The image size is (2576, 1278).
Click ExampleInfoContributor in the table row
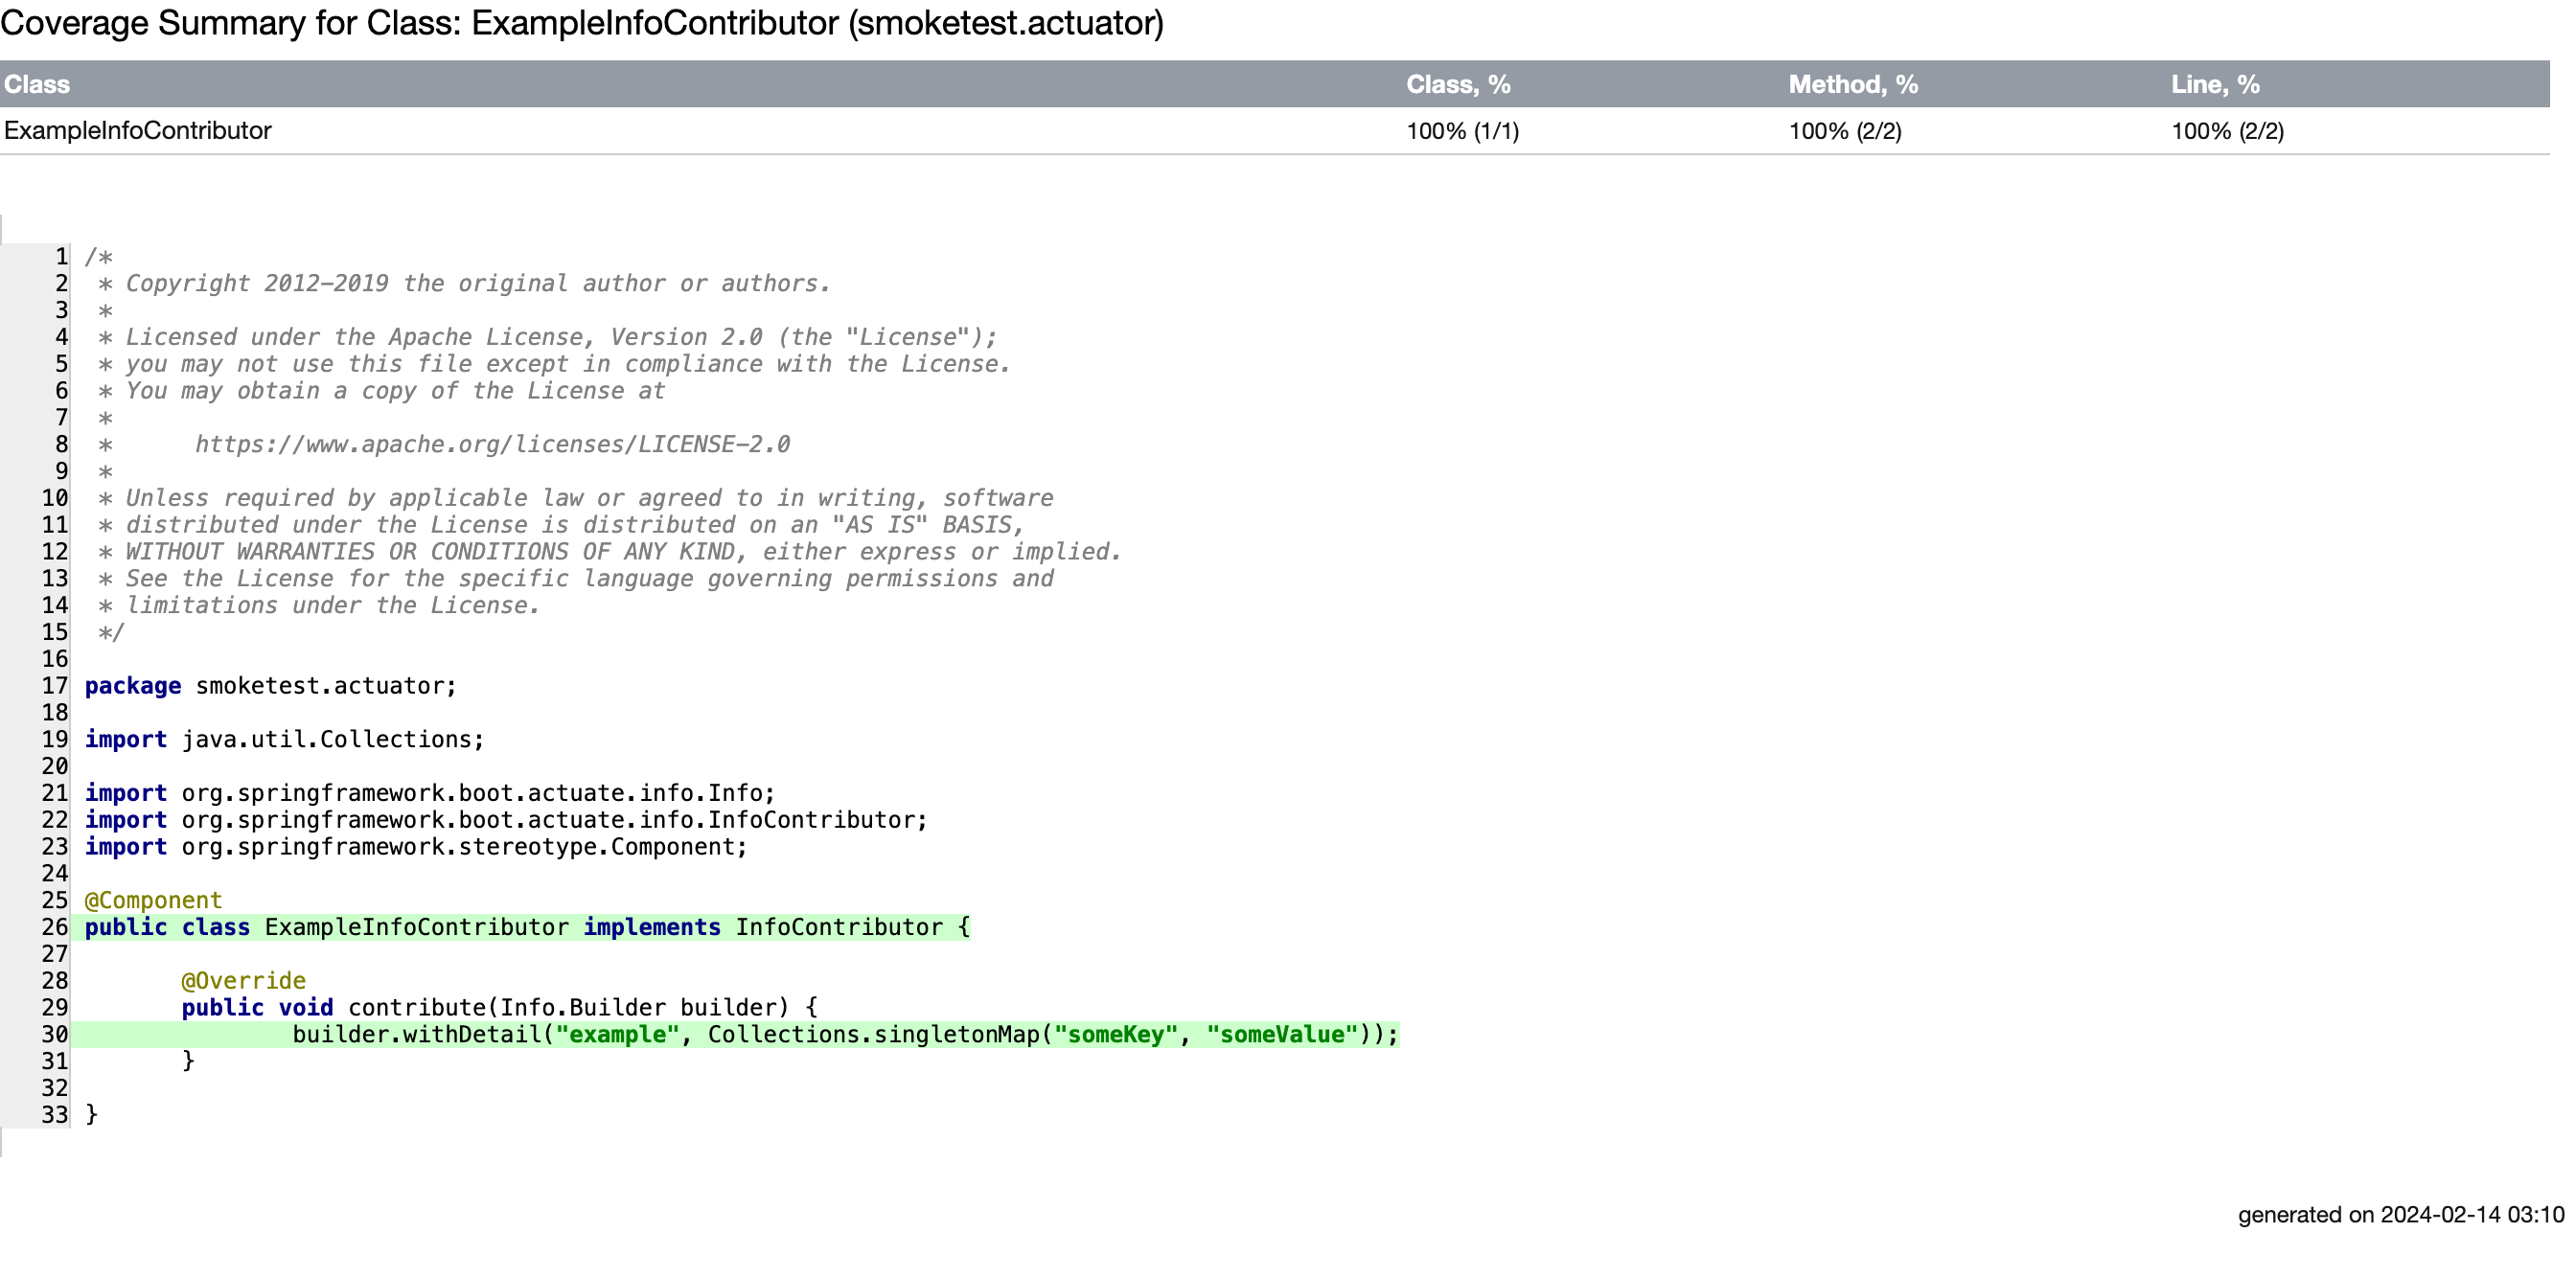[138, 131]
